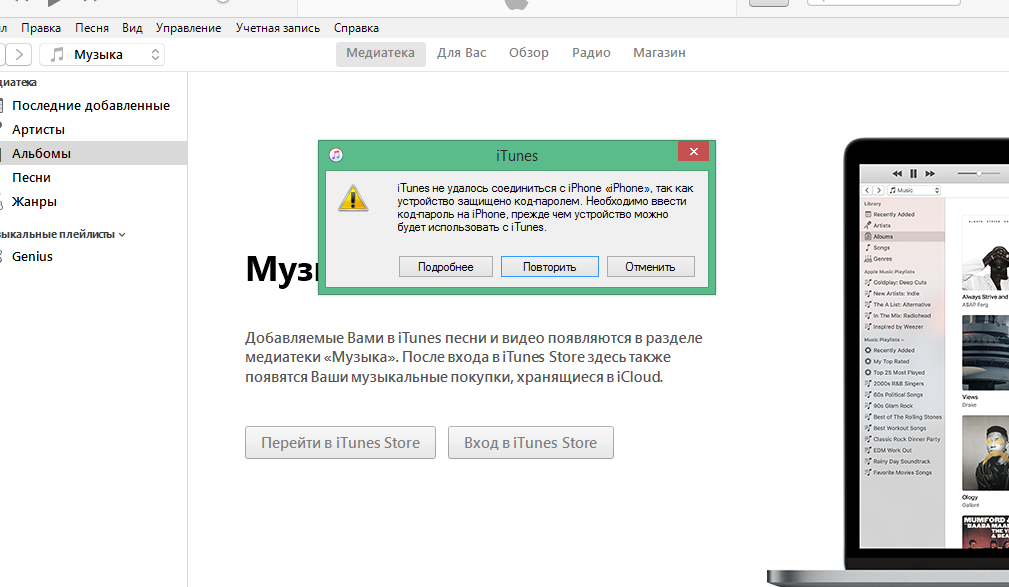Open the Справка menu
The width and height of the screenshot is (1009, 587).
tap(356, 28)
